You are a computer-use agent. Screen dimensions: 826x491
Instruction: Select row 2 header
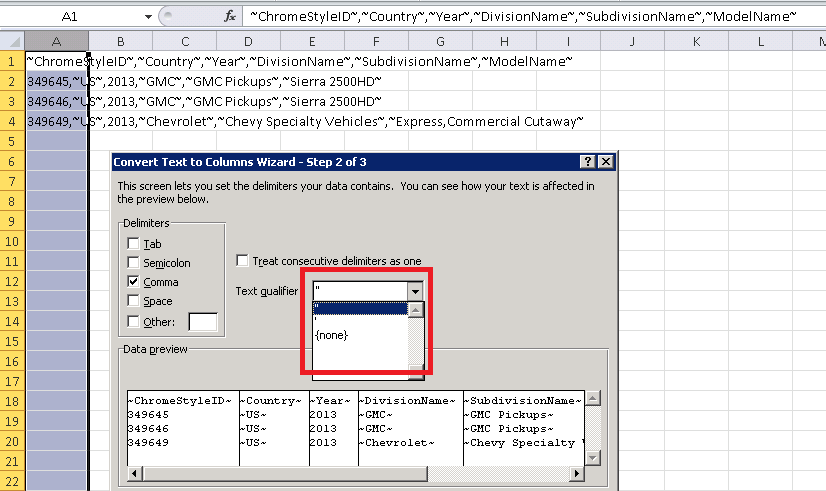pyautogui.click(x=12, y=82)
